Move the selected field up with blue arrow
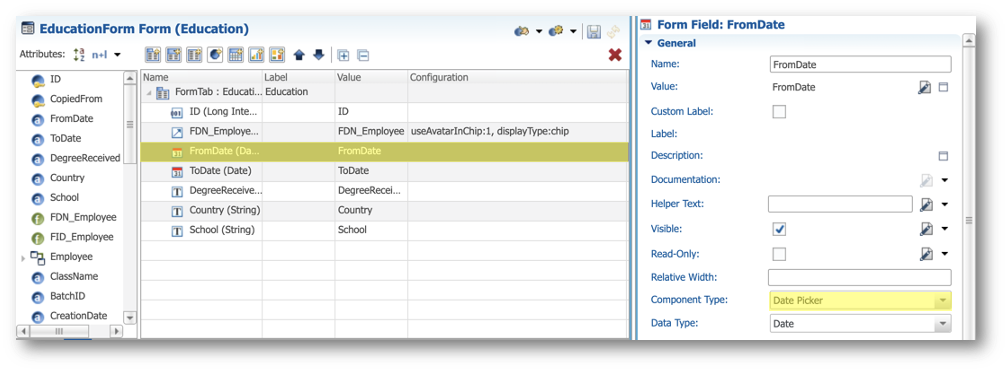The image size is (1007, 371). (299, 55)
